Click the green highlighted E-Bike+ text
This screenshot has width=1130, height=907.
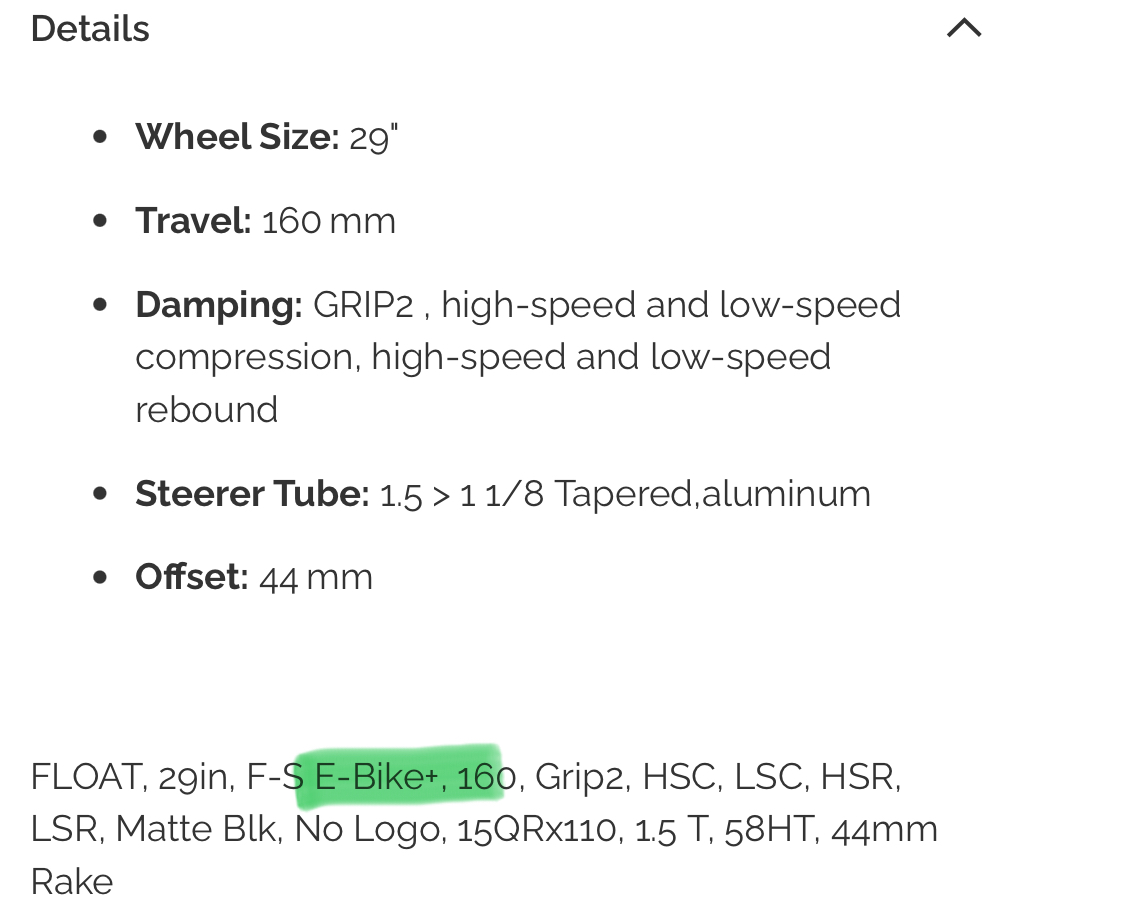point(380,776)
